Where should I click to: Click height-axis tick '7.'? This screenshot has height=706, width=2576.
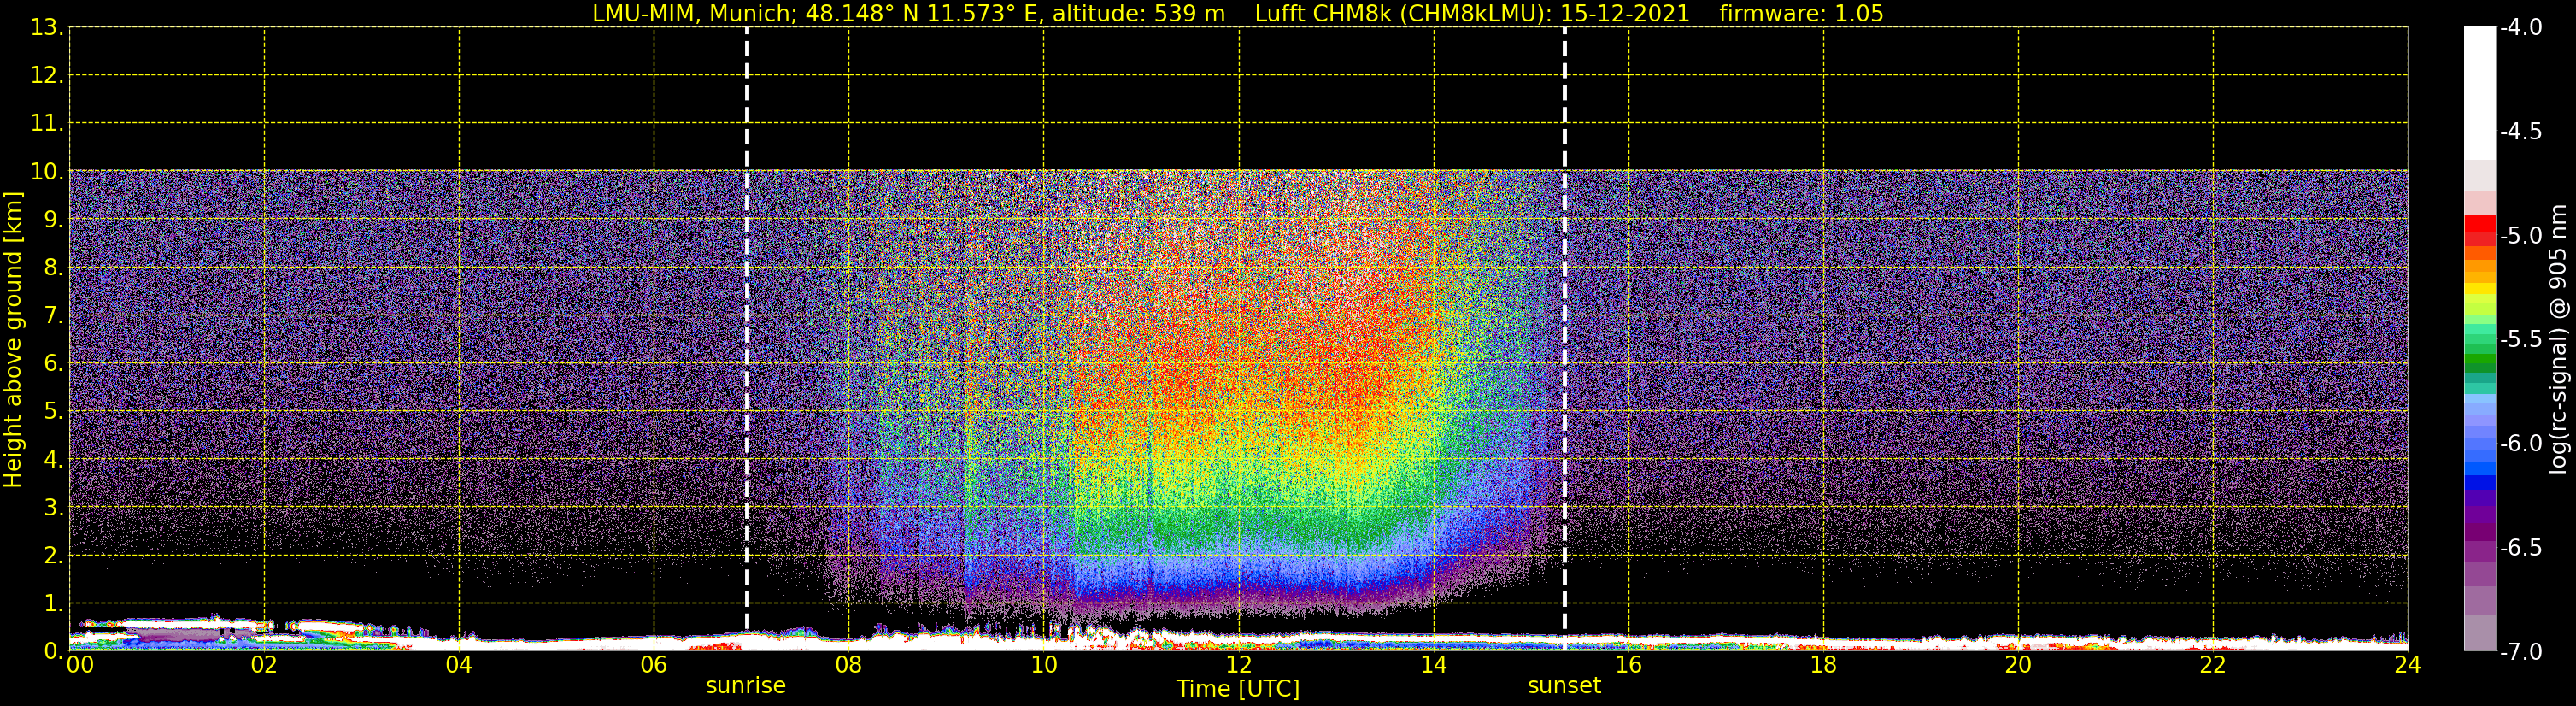point(53,315)
